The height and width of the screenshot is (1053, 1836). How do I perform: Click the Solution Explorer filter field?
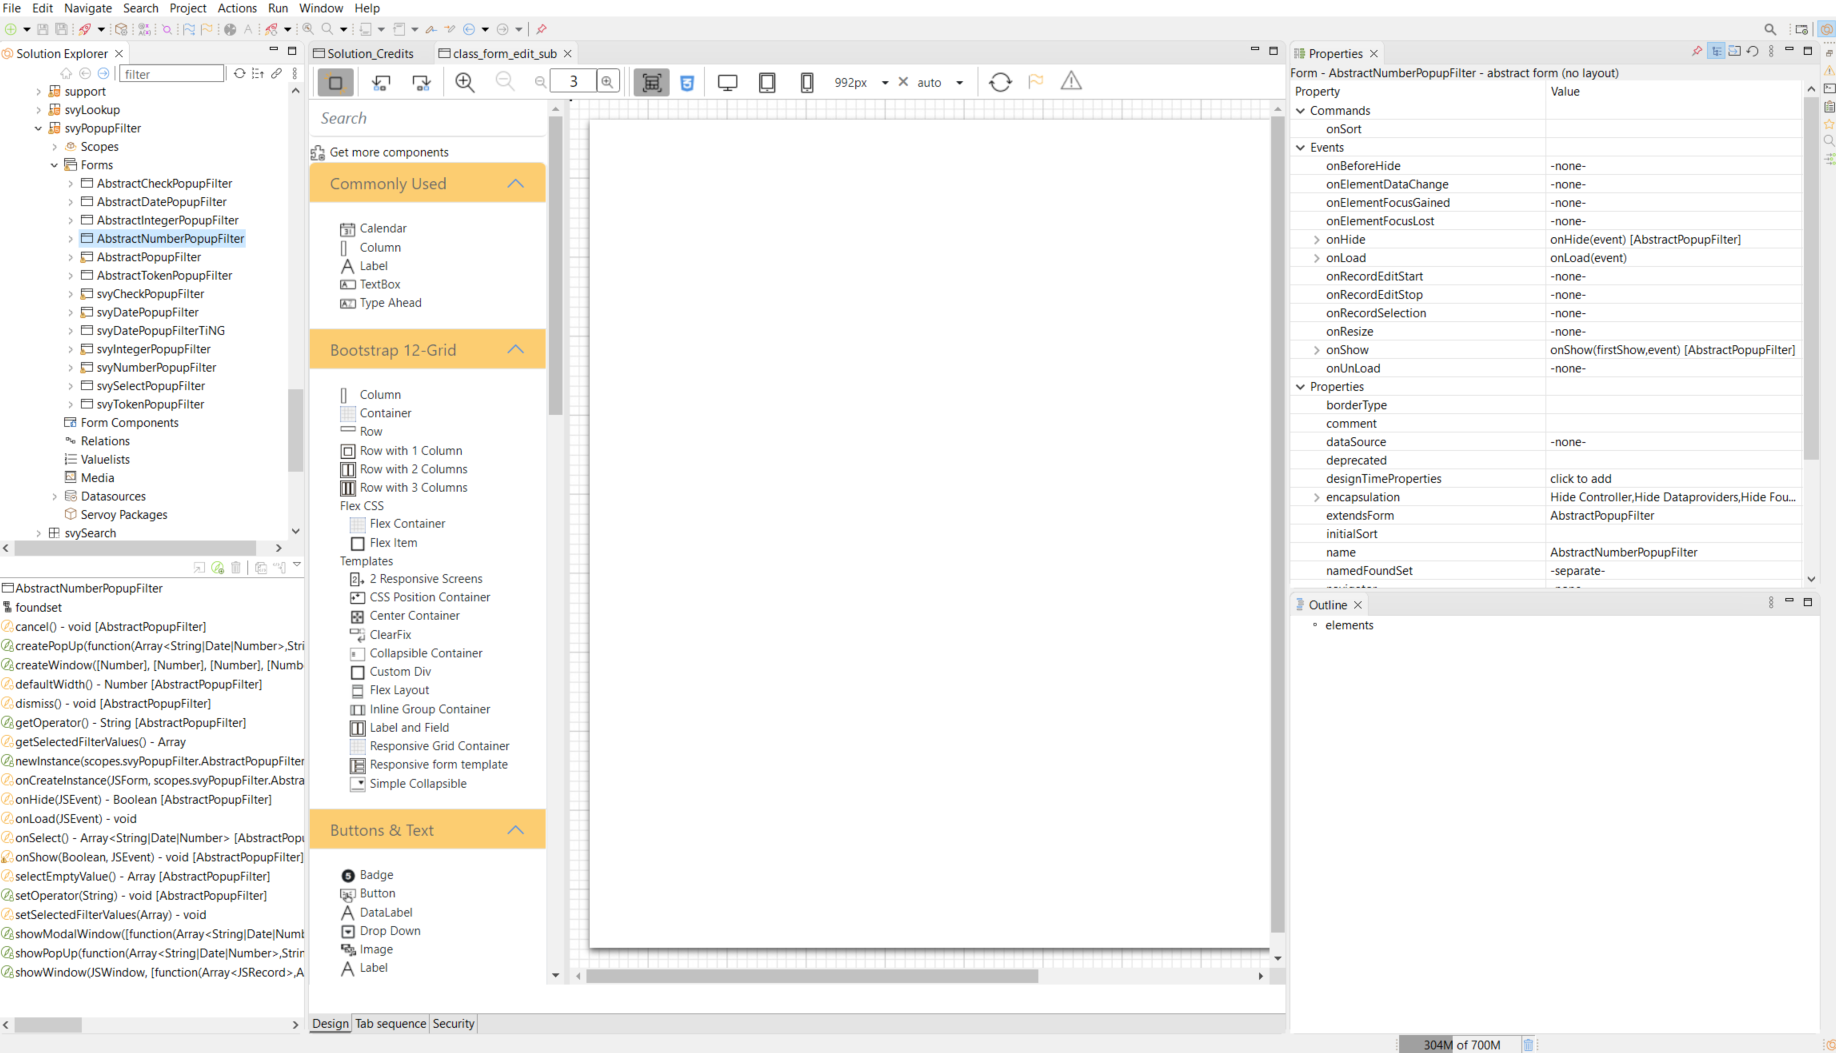tap(172, 74)
